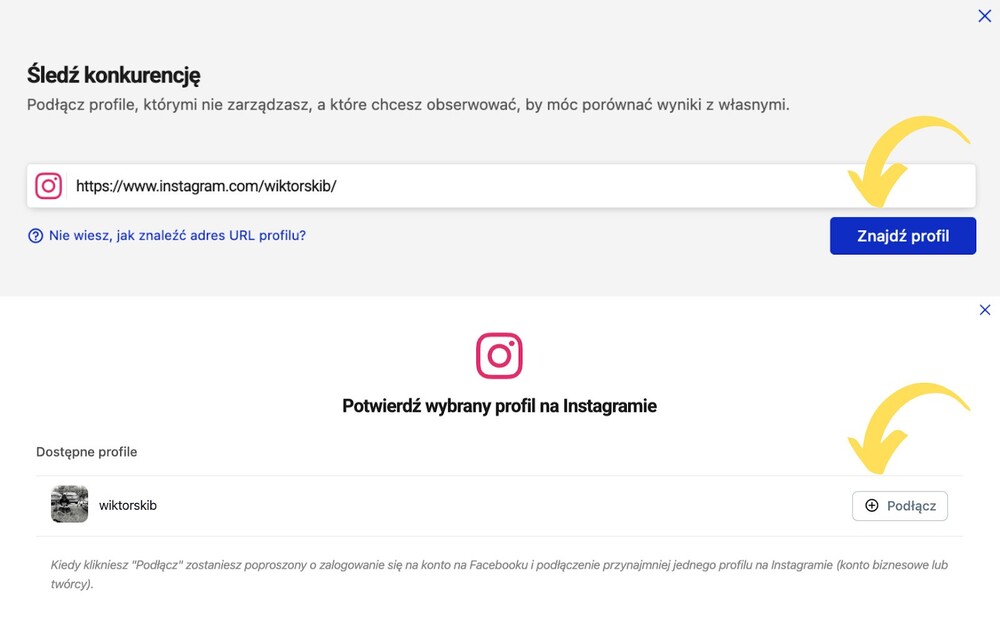Click the 'Potwierdź wybrany profil na Instagramie' heading
Screen dimensions: 1000x638
pos(499,406)
